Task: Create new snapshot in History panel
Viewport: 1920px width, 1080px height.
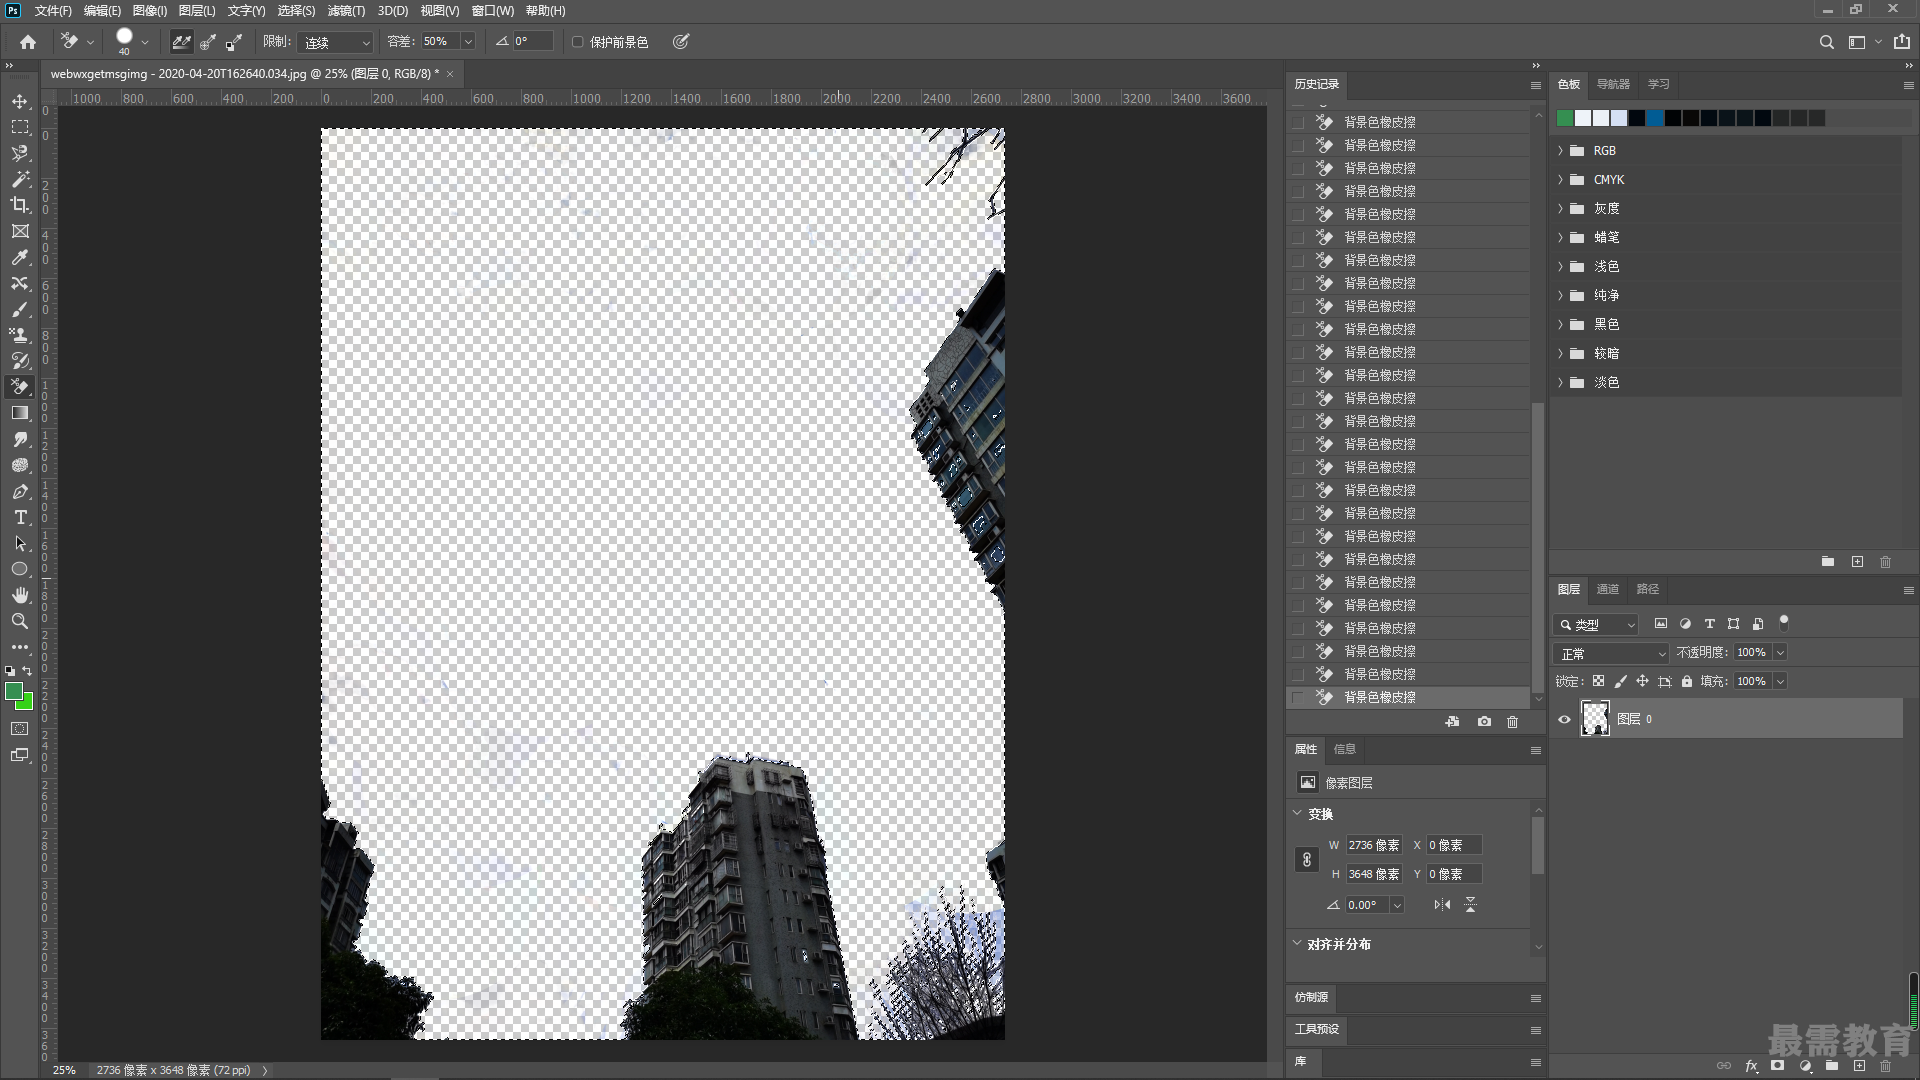Action: pyautogui.click(x=1484, y=722)
